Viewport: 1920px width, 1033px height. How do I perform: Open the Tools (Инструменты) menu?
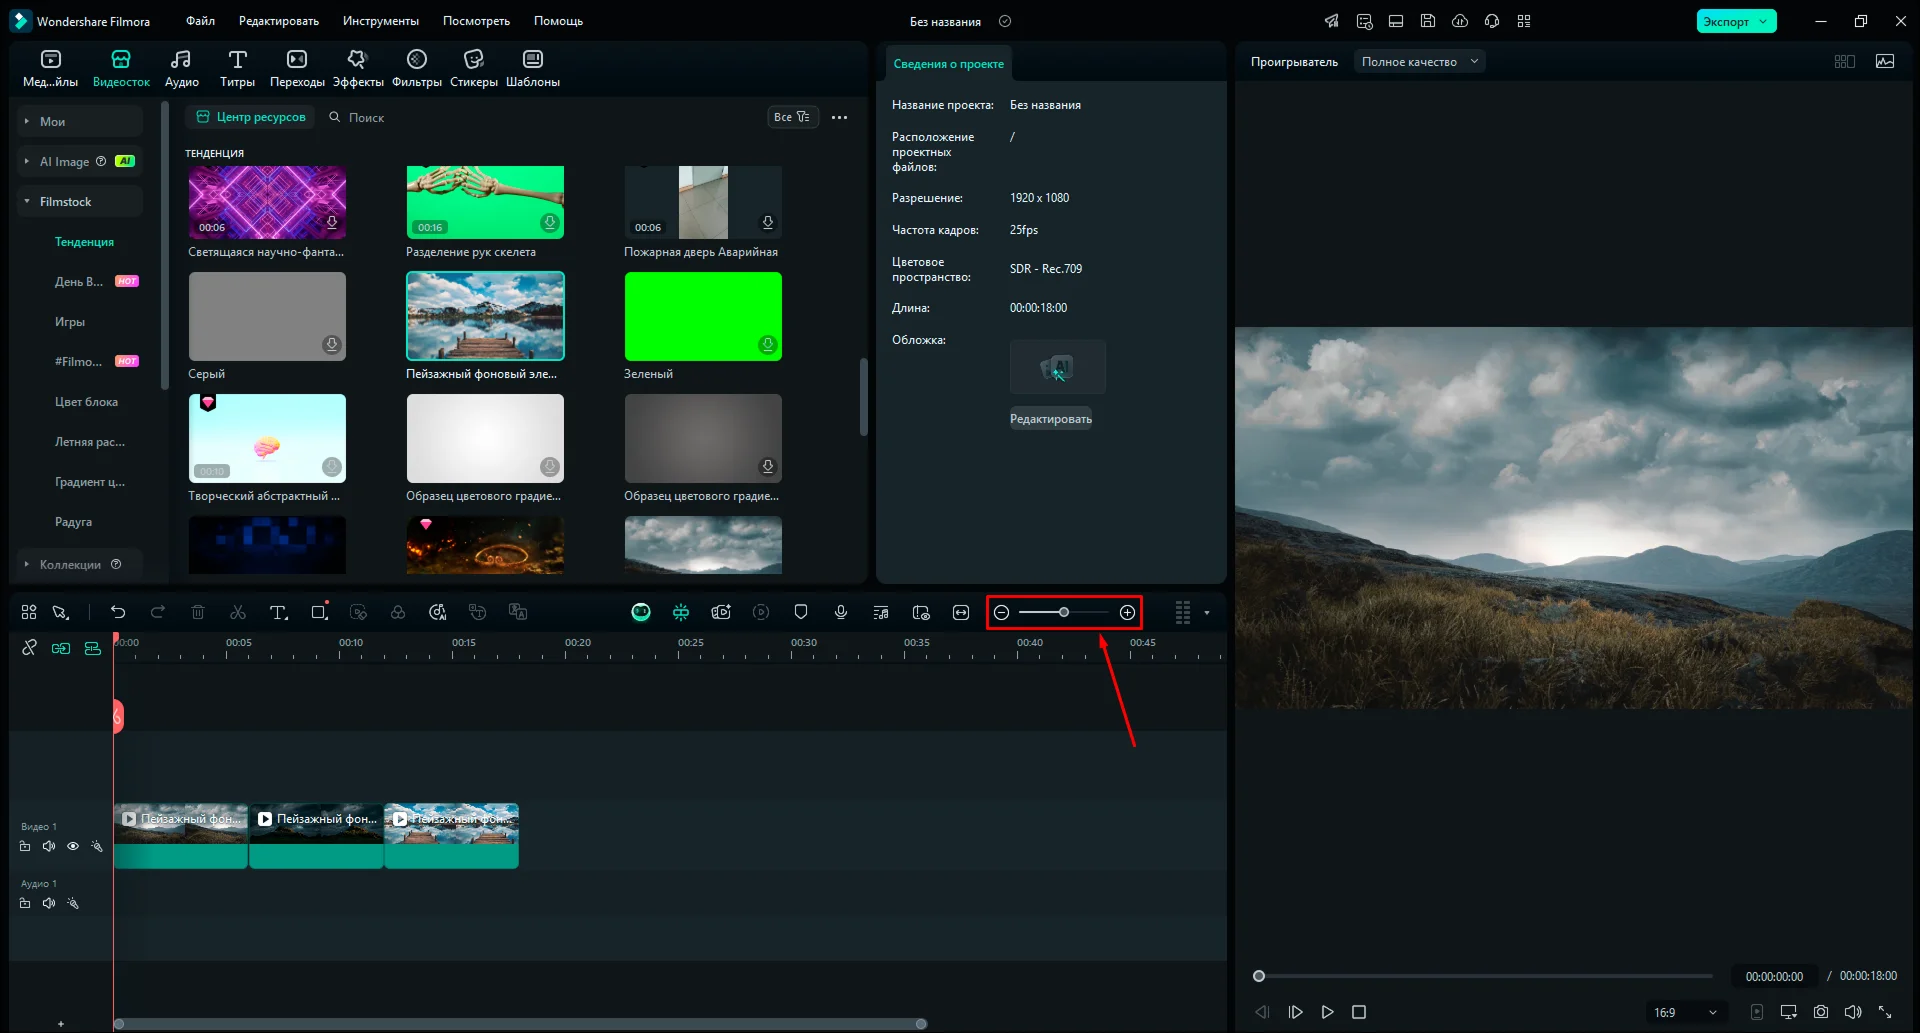(380, 21)
